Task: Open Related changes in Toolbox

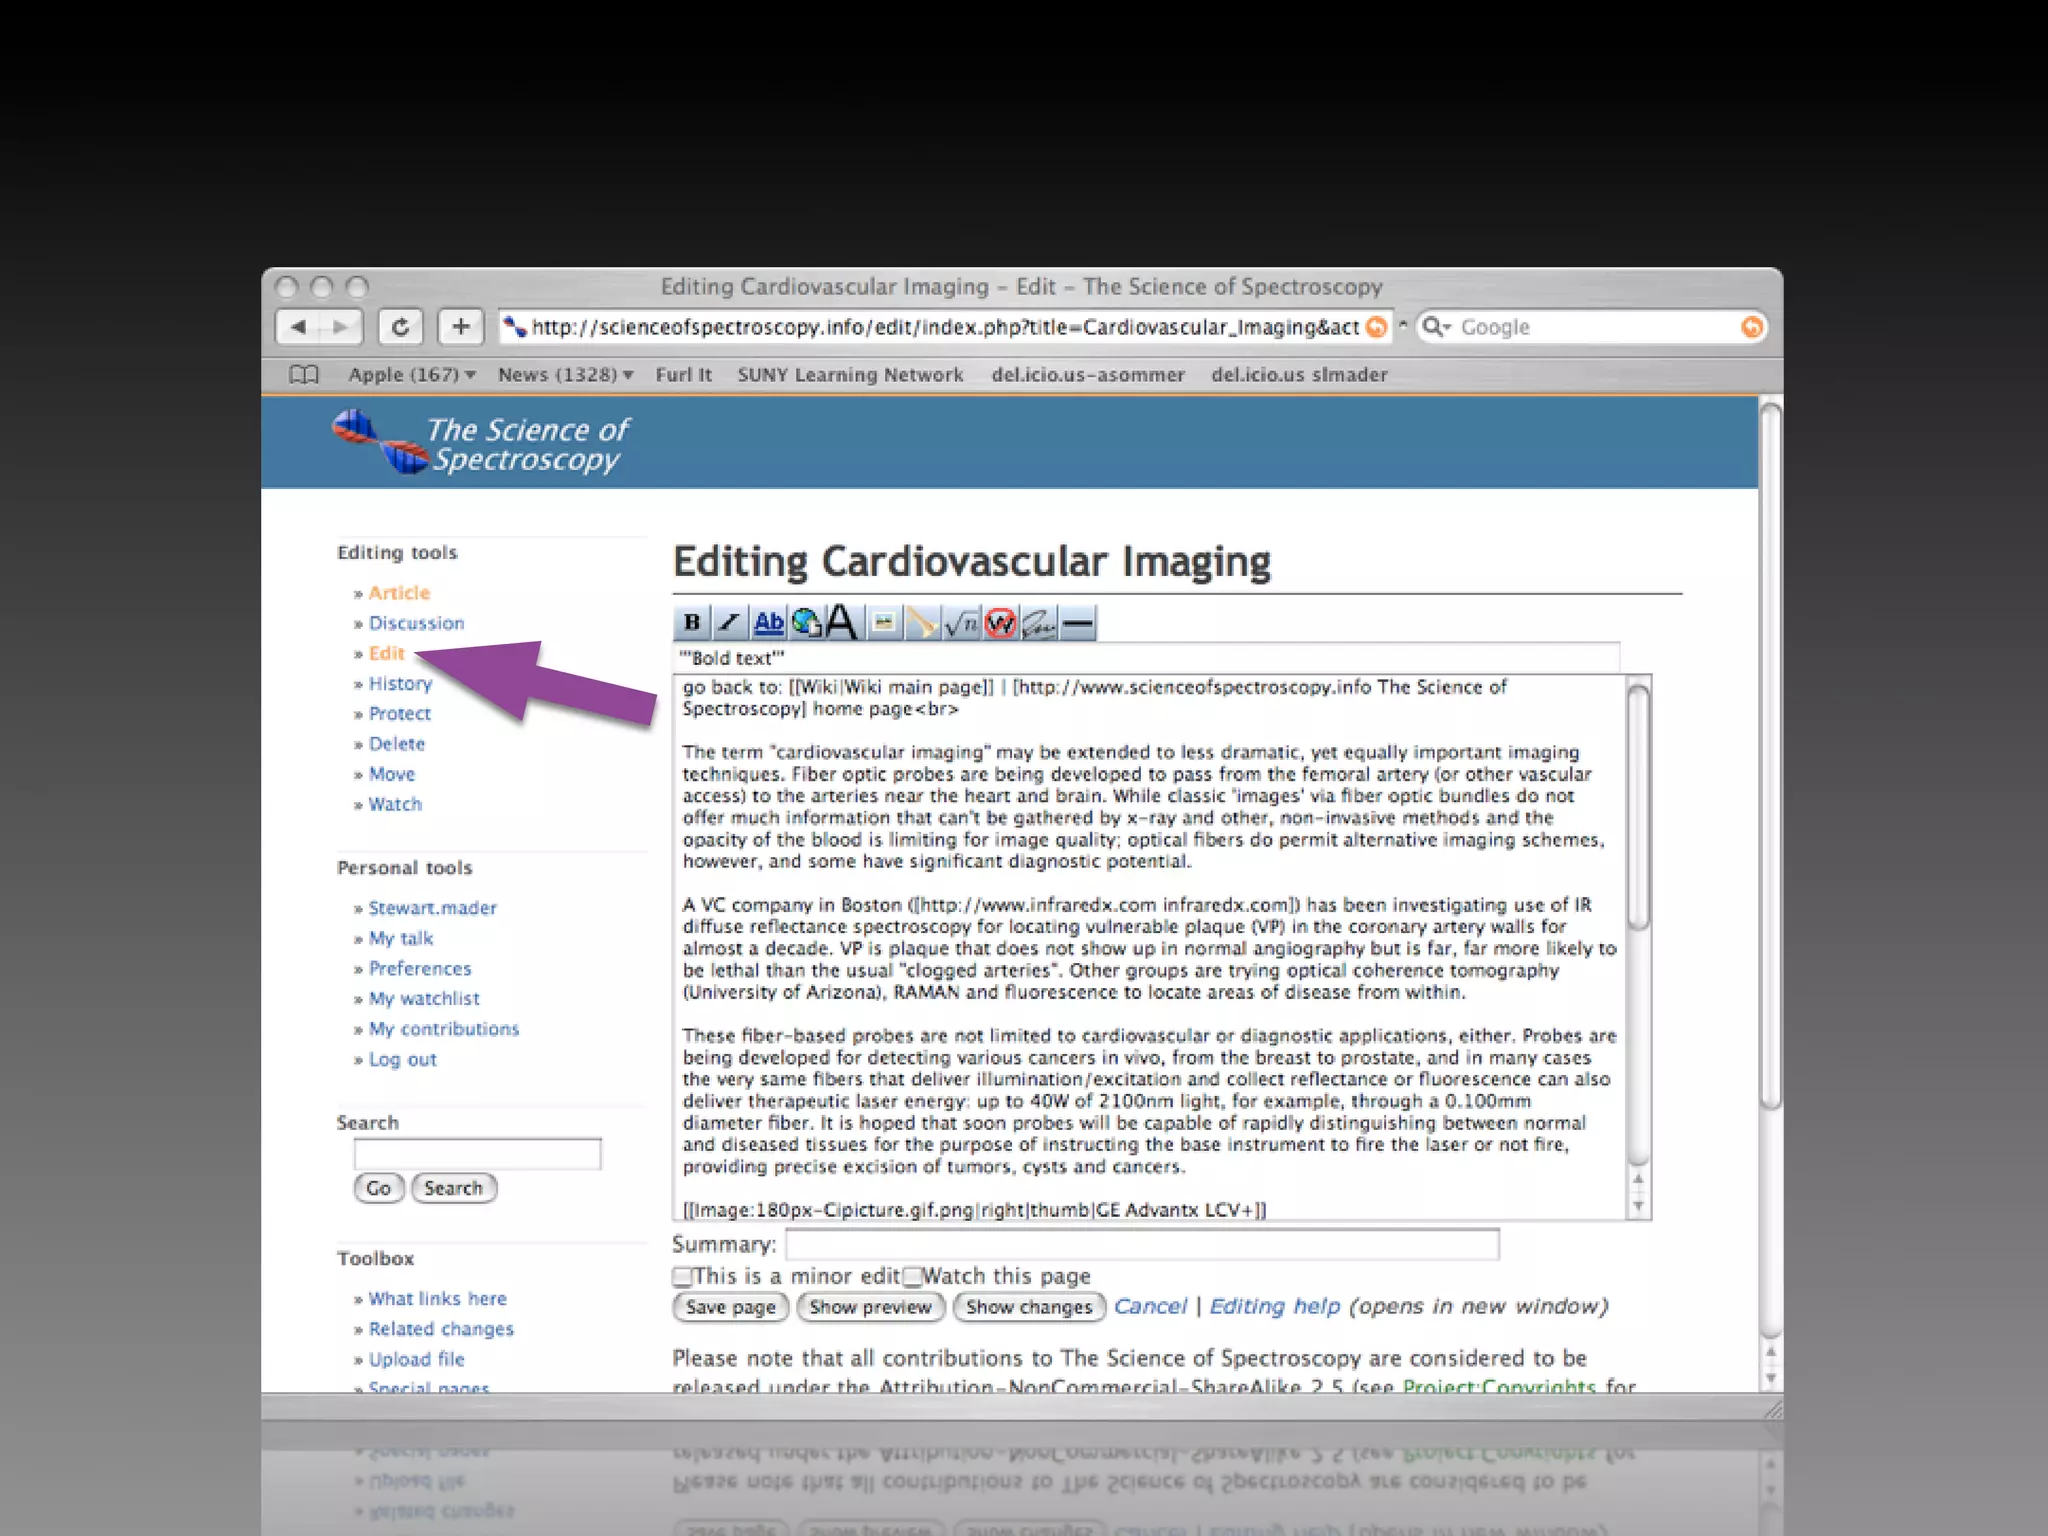Action: (441, 1329)
